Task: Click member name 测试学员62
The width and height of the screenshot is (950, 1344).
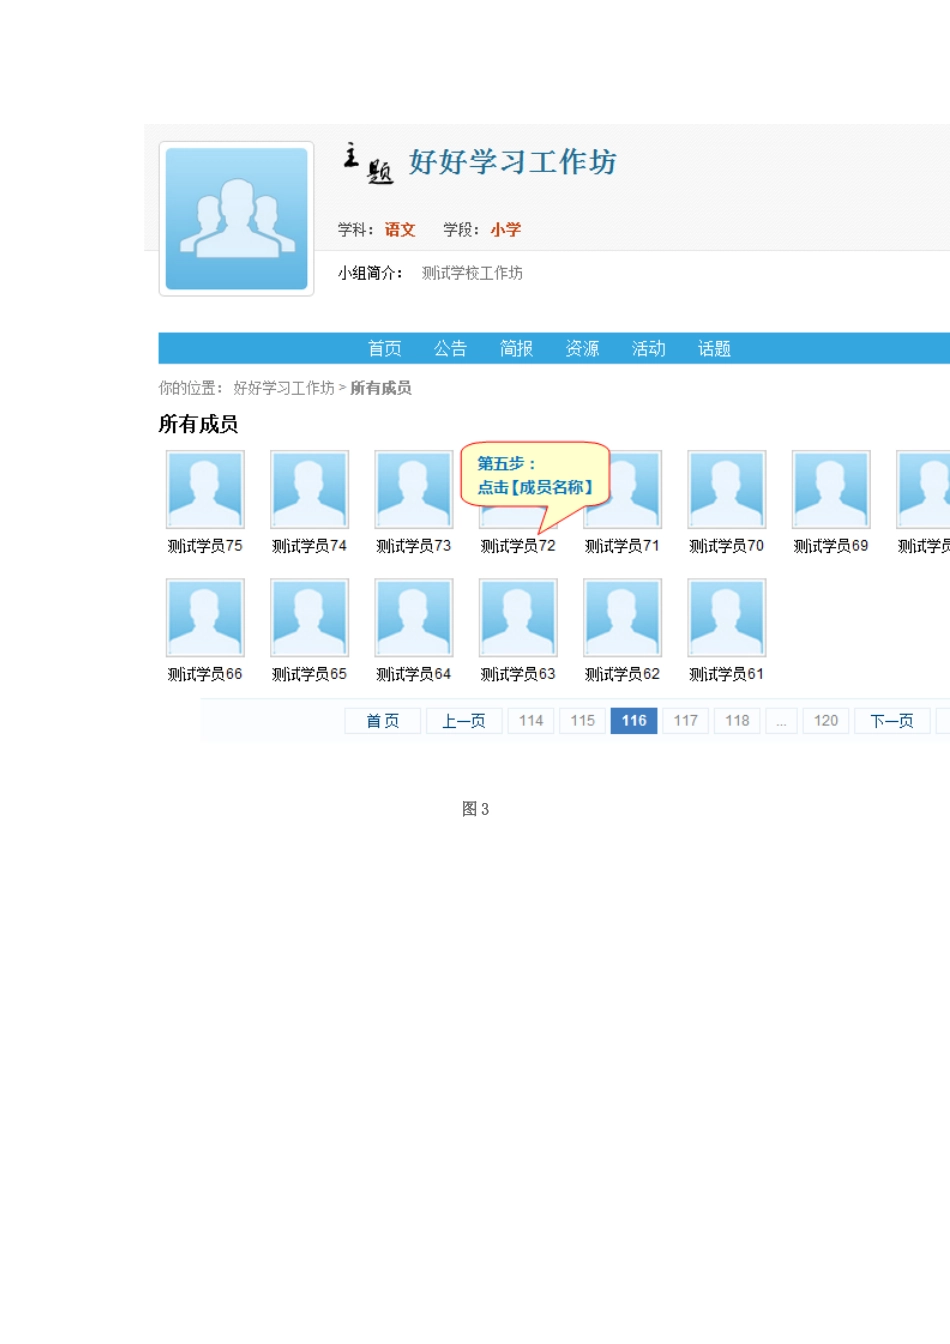Action: [x=622, y=674]
